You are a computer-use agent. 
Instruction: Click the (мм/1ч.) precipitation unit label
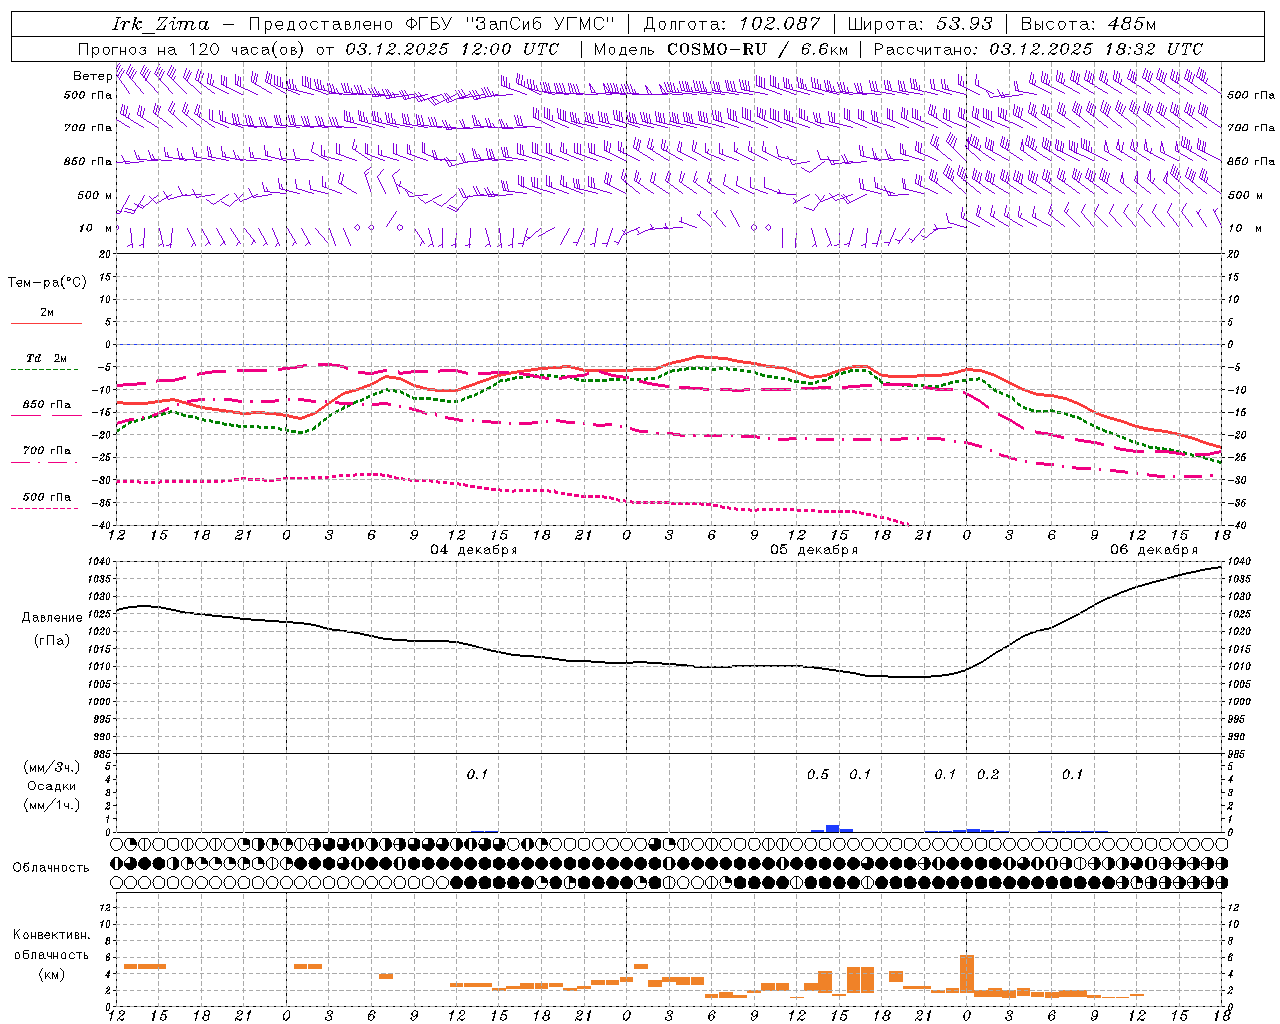click(x=52, y=805)
